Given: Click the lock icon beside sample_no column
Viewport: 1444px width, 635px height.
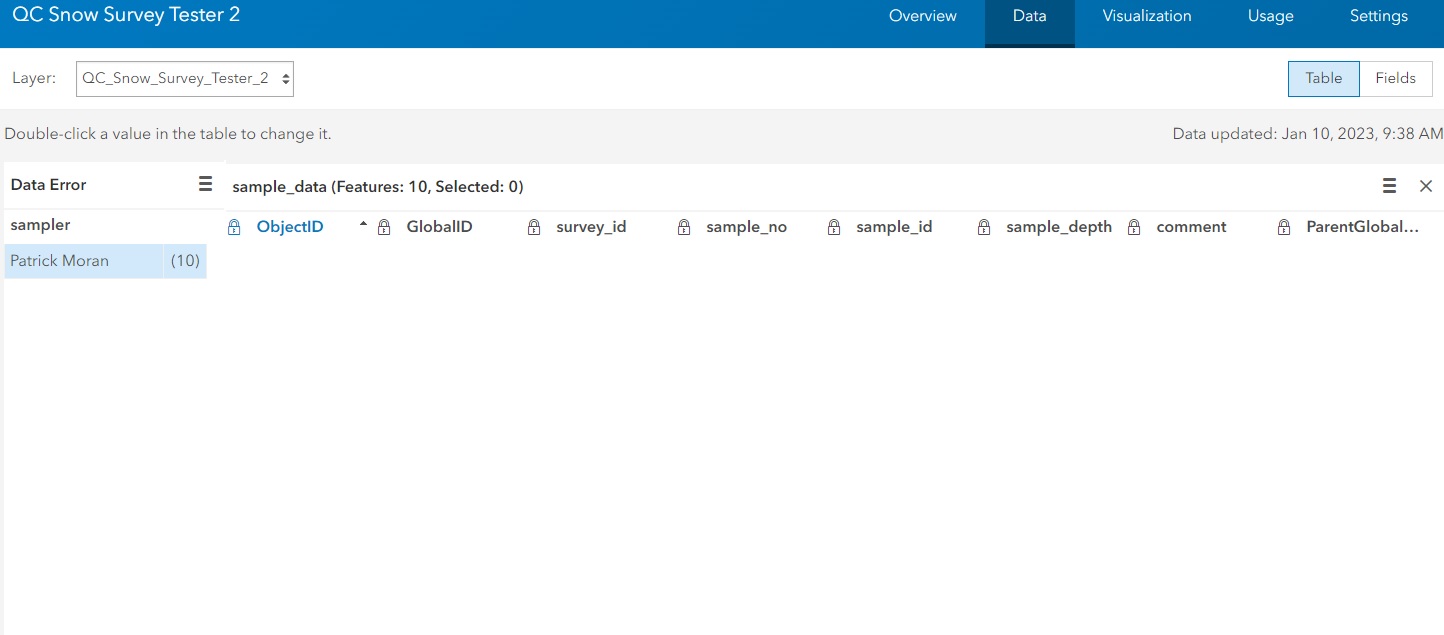Looking at the screenshot, I should pyautogui.click(x=684, y=226).
